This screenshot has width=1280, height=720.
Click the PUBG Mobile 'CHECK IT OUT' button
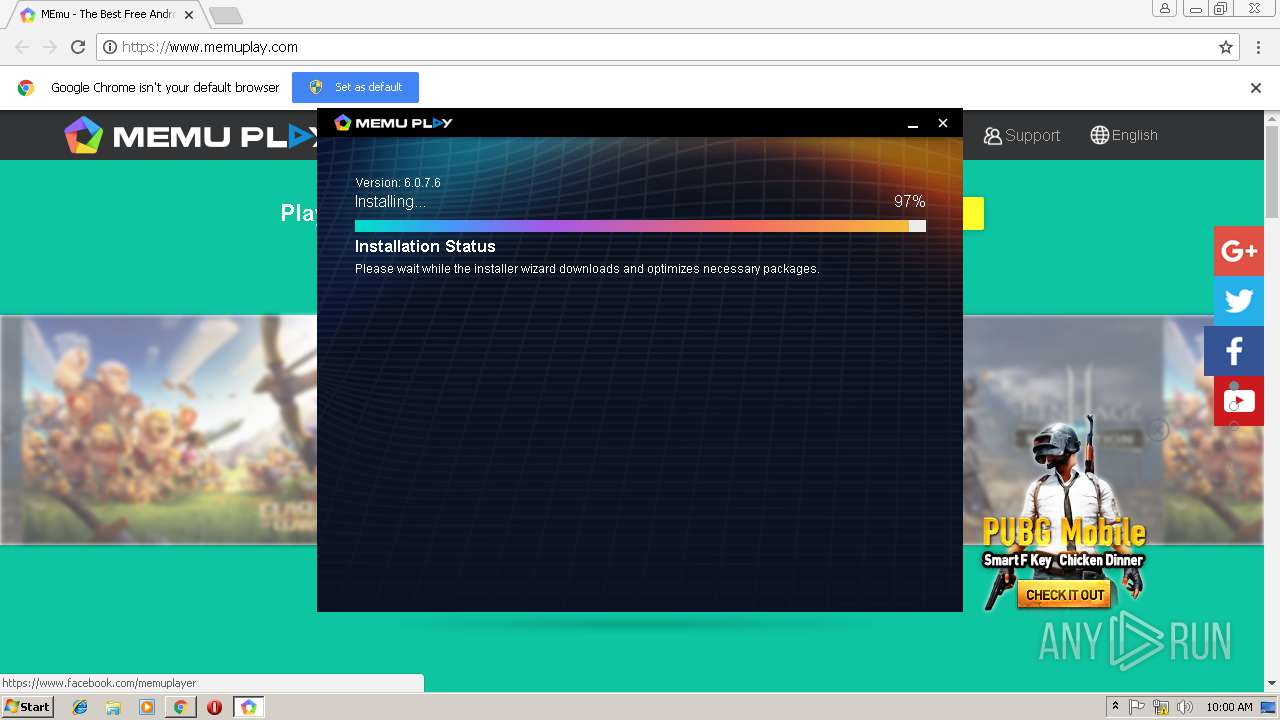(x=1065, y=595)
